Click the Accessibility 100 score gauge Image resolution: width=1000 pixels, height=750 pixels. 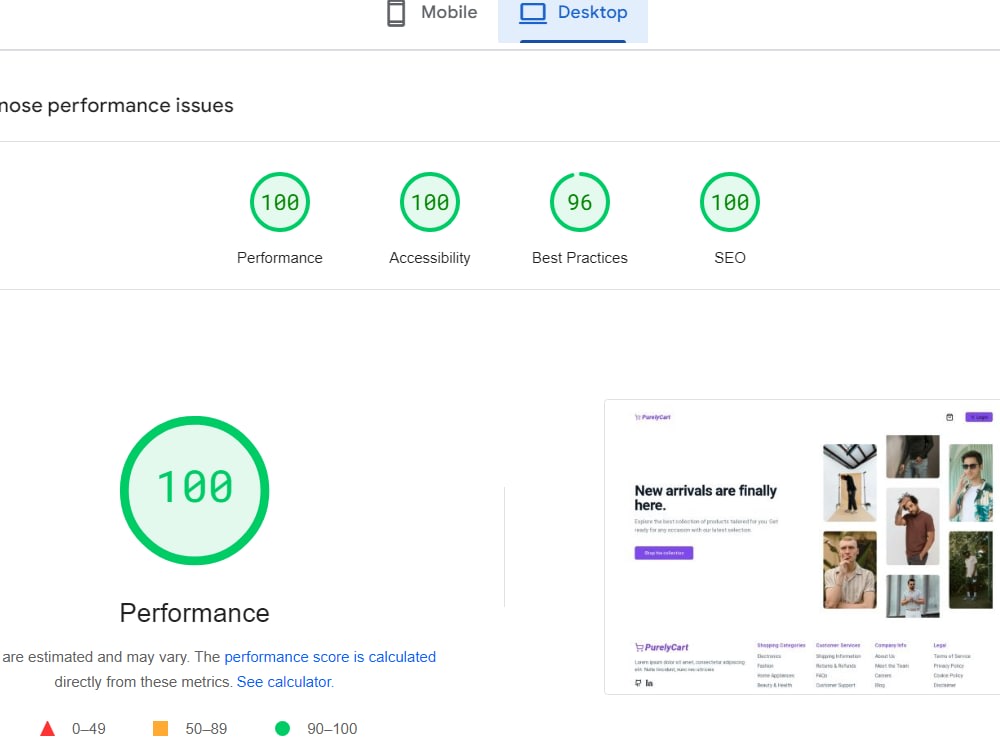pos(429,201)
